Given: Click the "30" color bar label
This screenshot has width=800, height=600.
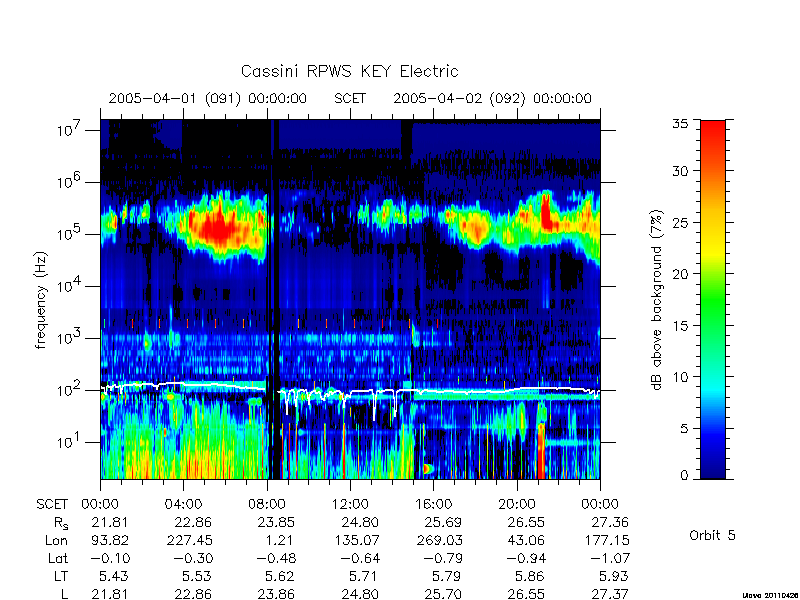Looking at the screenshot, I should 681,170.
